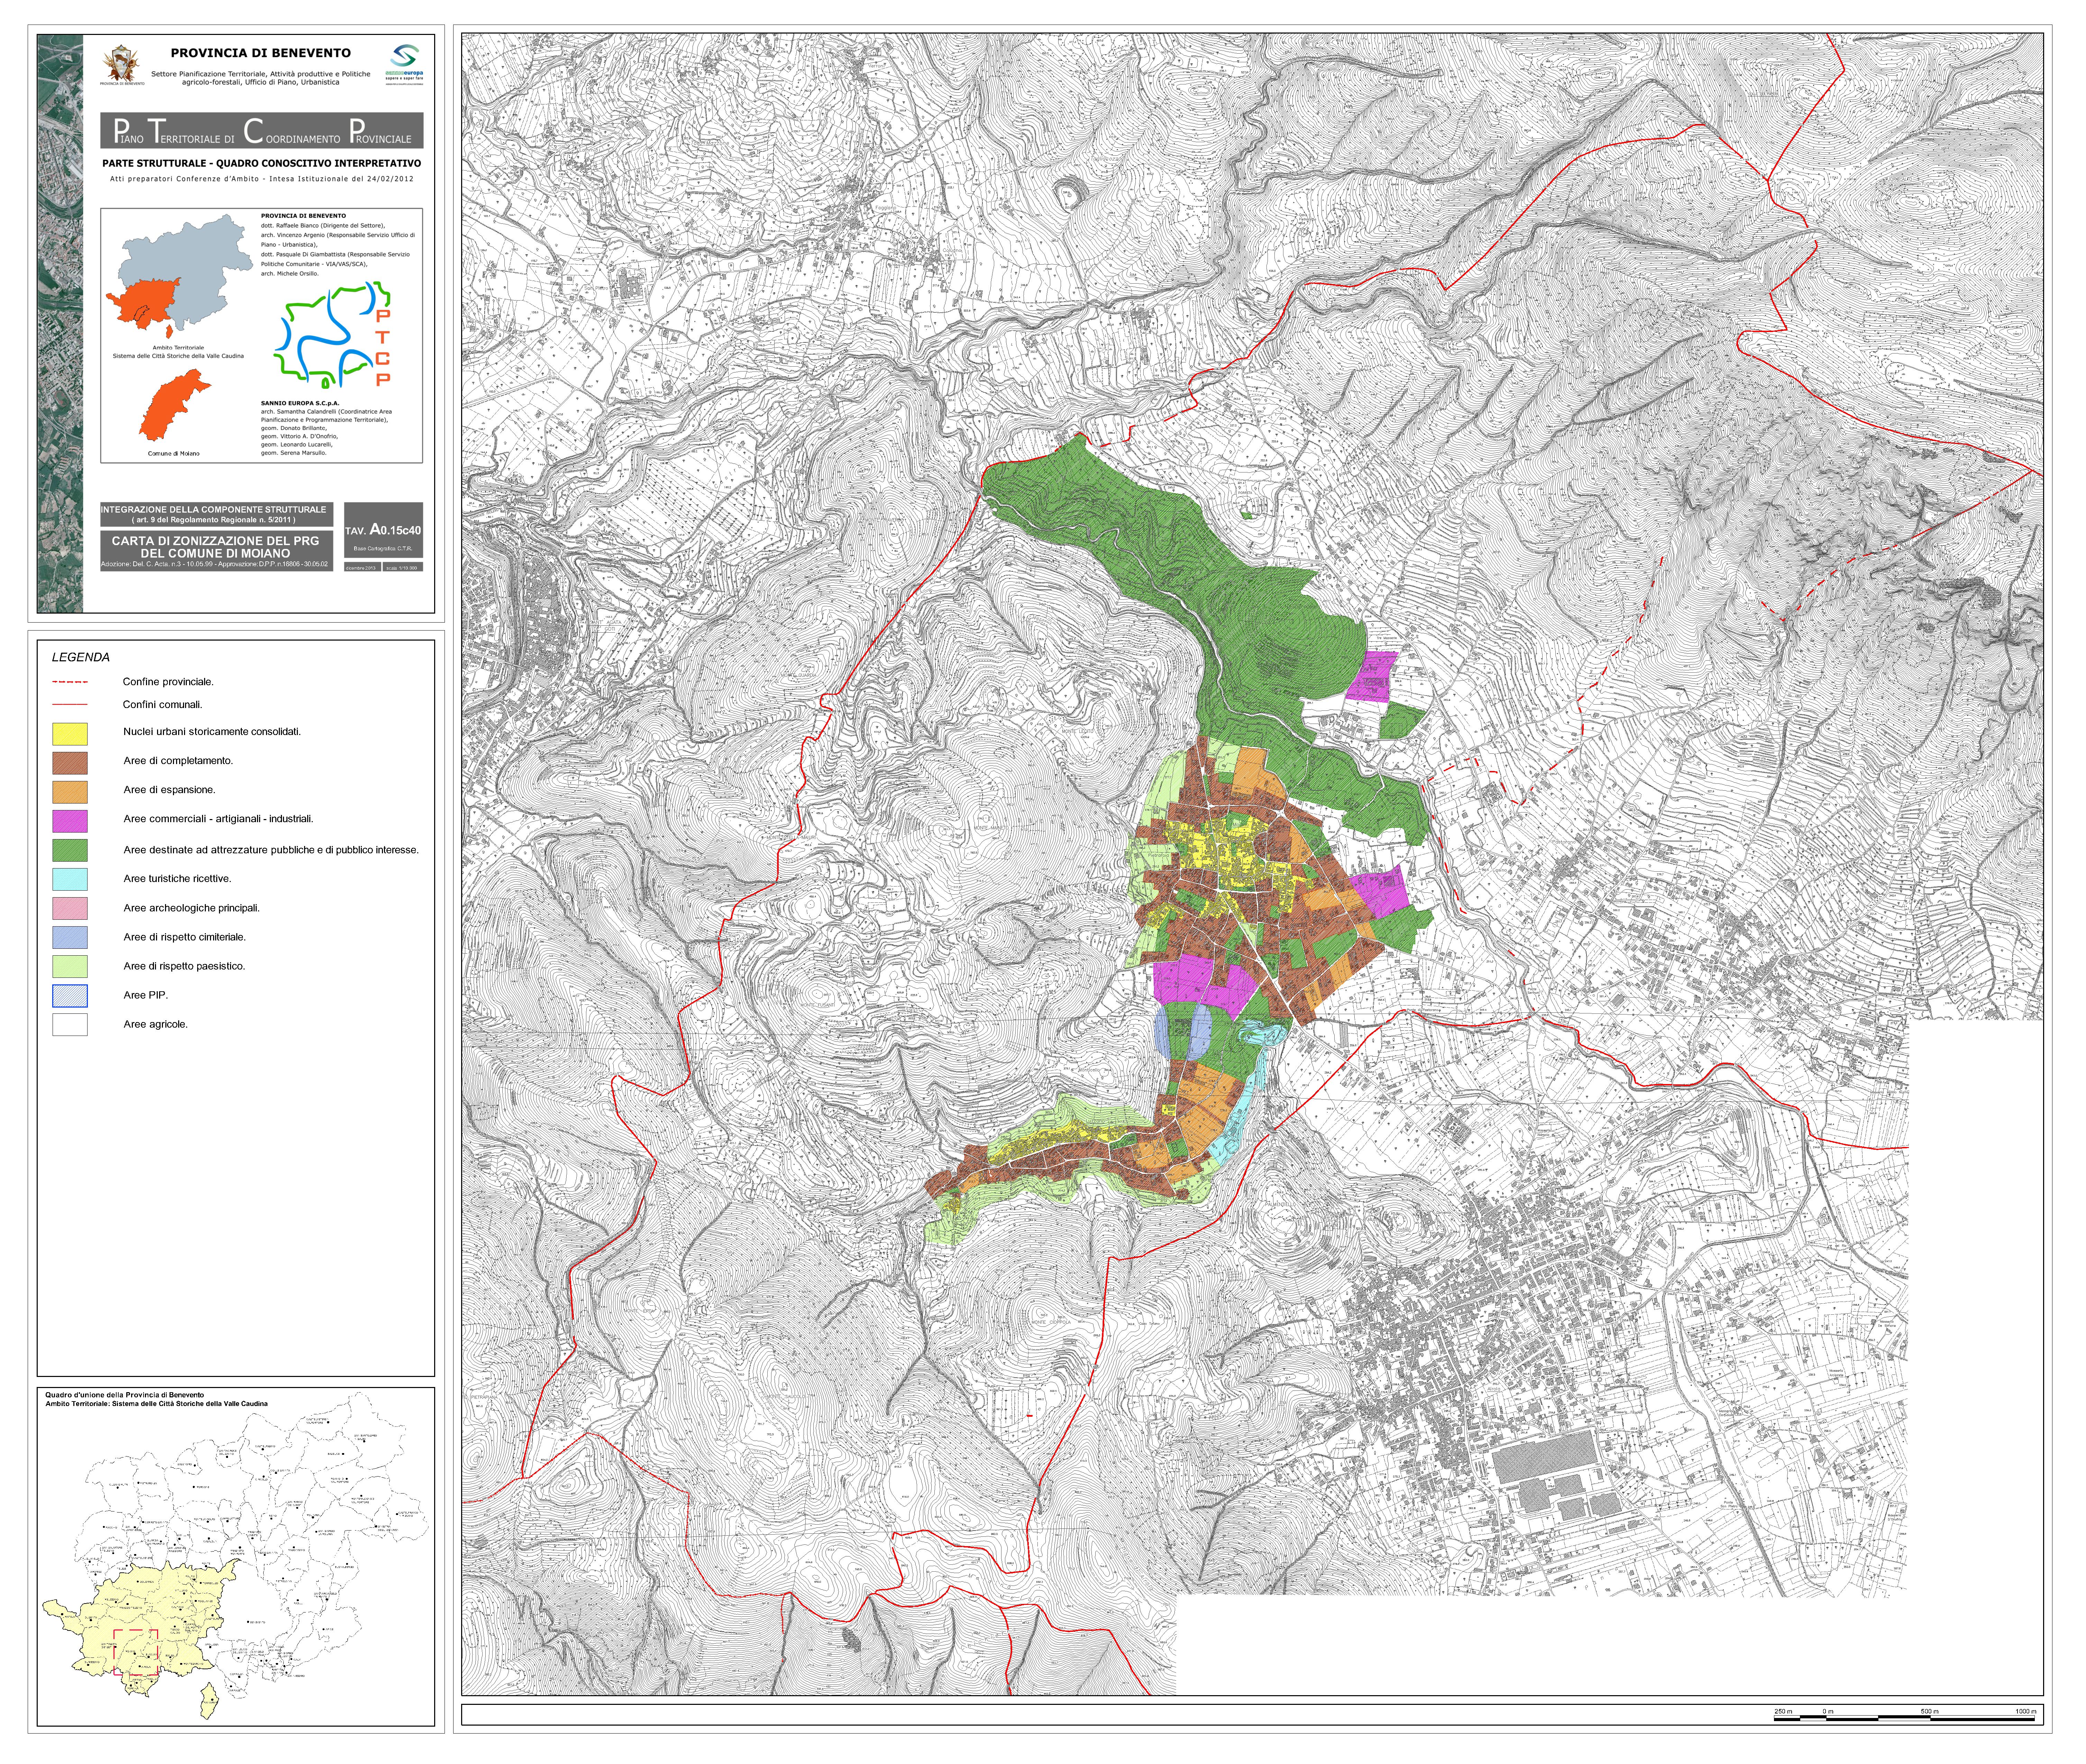Click the 'Confine provinciale.' legend label
2086x1764 pixels.
pos(168,682)
